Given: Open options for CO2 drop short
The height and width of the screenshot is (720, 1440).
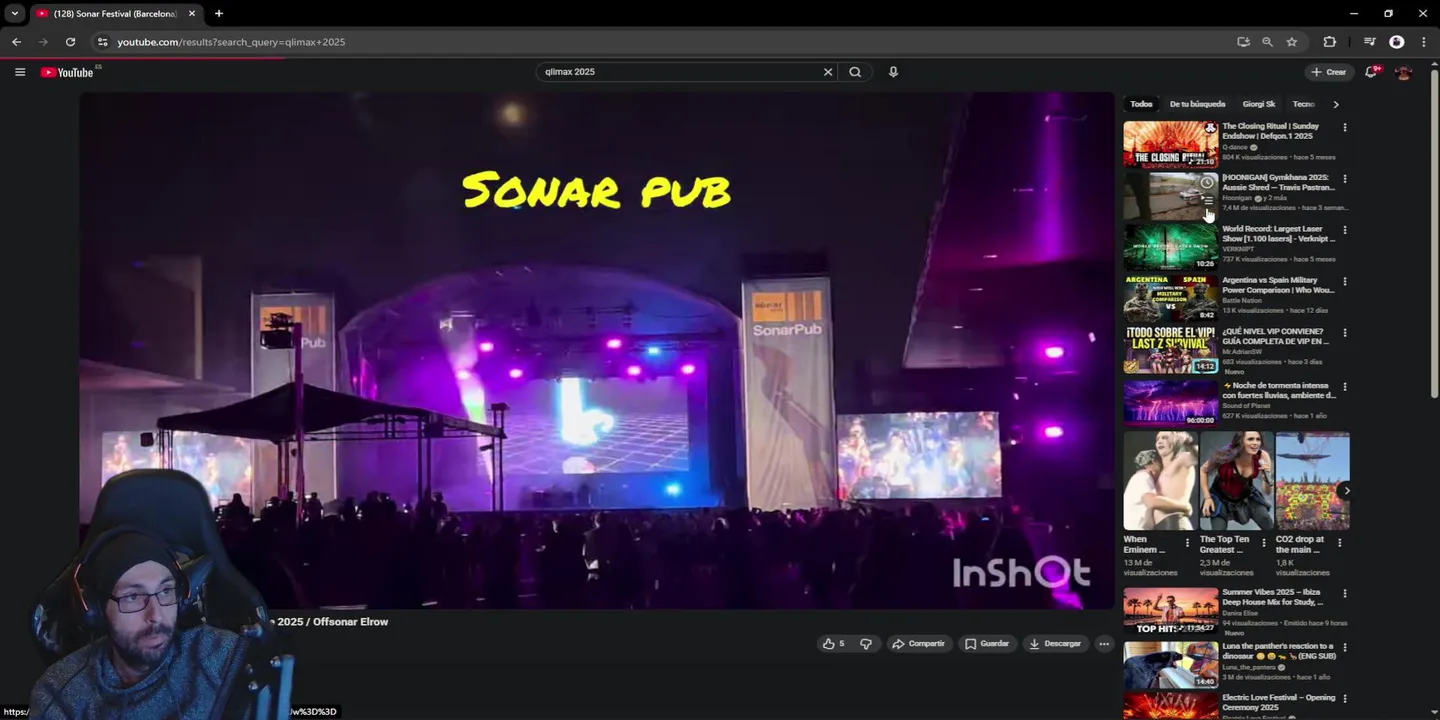Looking at the screenshot, I should (1340, 543).
